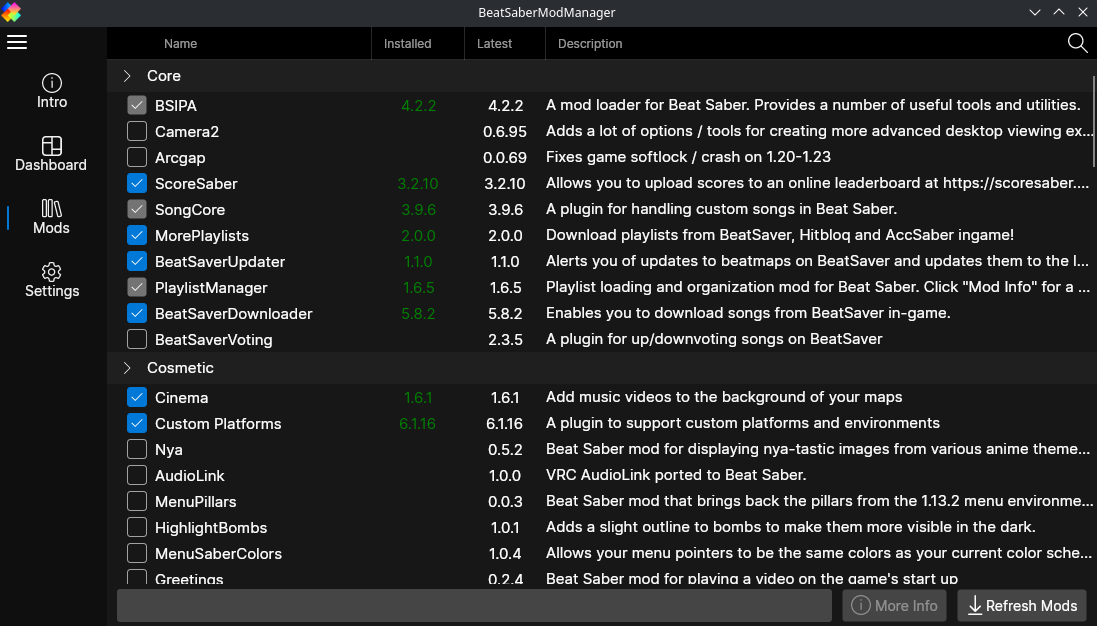Screen dimensions: 1097x626
Task: Uncheck the ScoreSaber mod
Action: (135, 183)
